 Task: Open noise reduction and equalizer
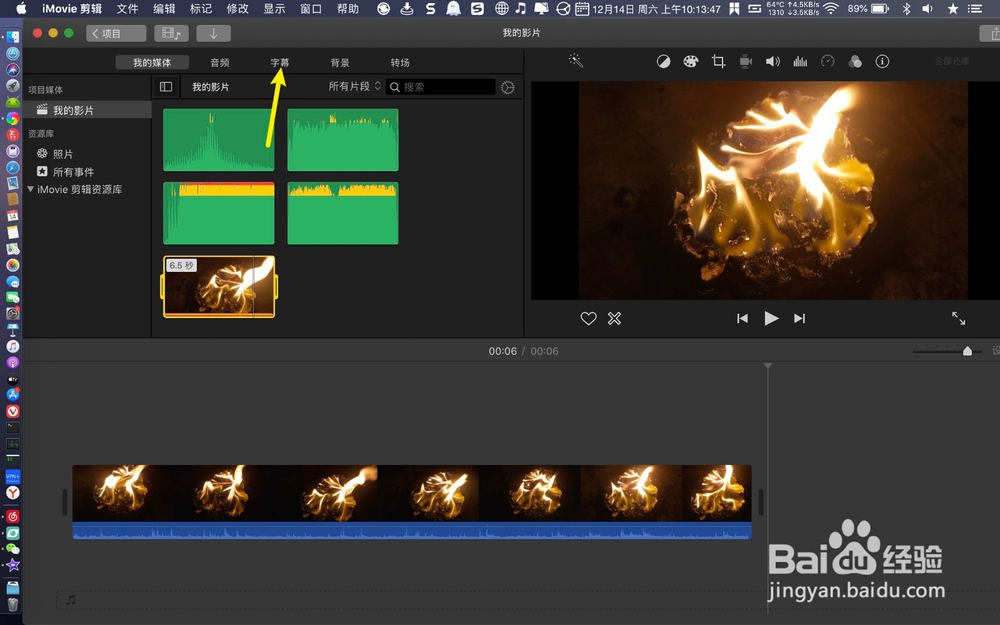(x=800, y=61)
